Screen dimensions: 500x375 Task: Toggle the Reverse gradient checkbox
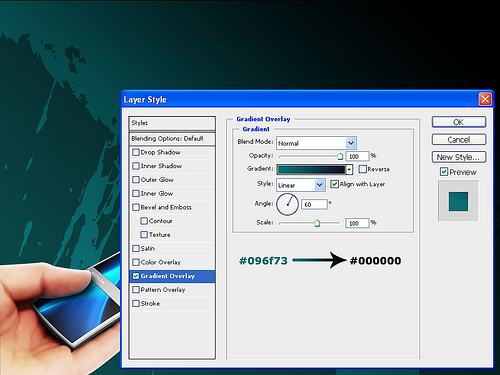tap(362, 169)
